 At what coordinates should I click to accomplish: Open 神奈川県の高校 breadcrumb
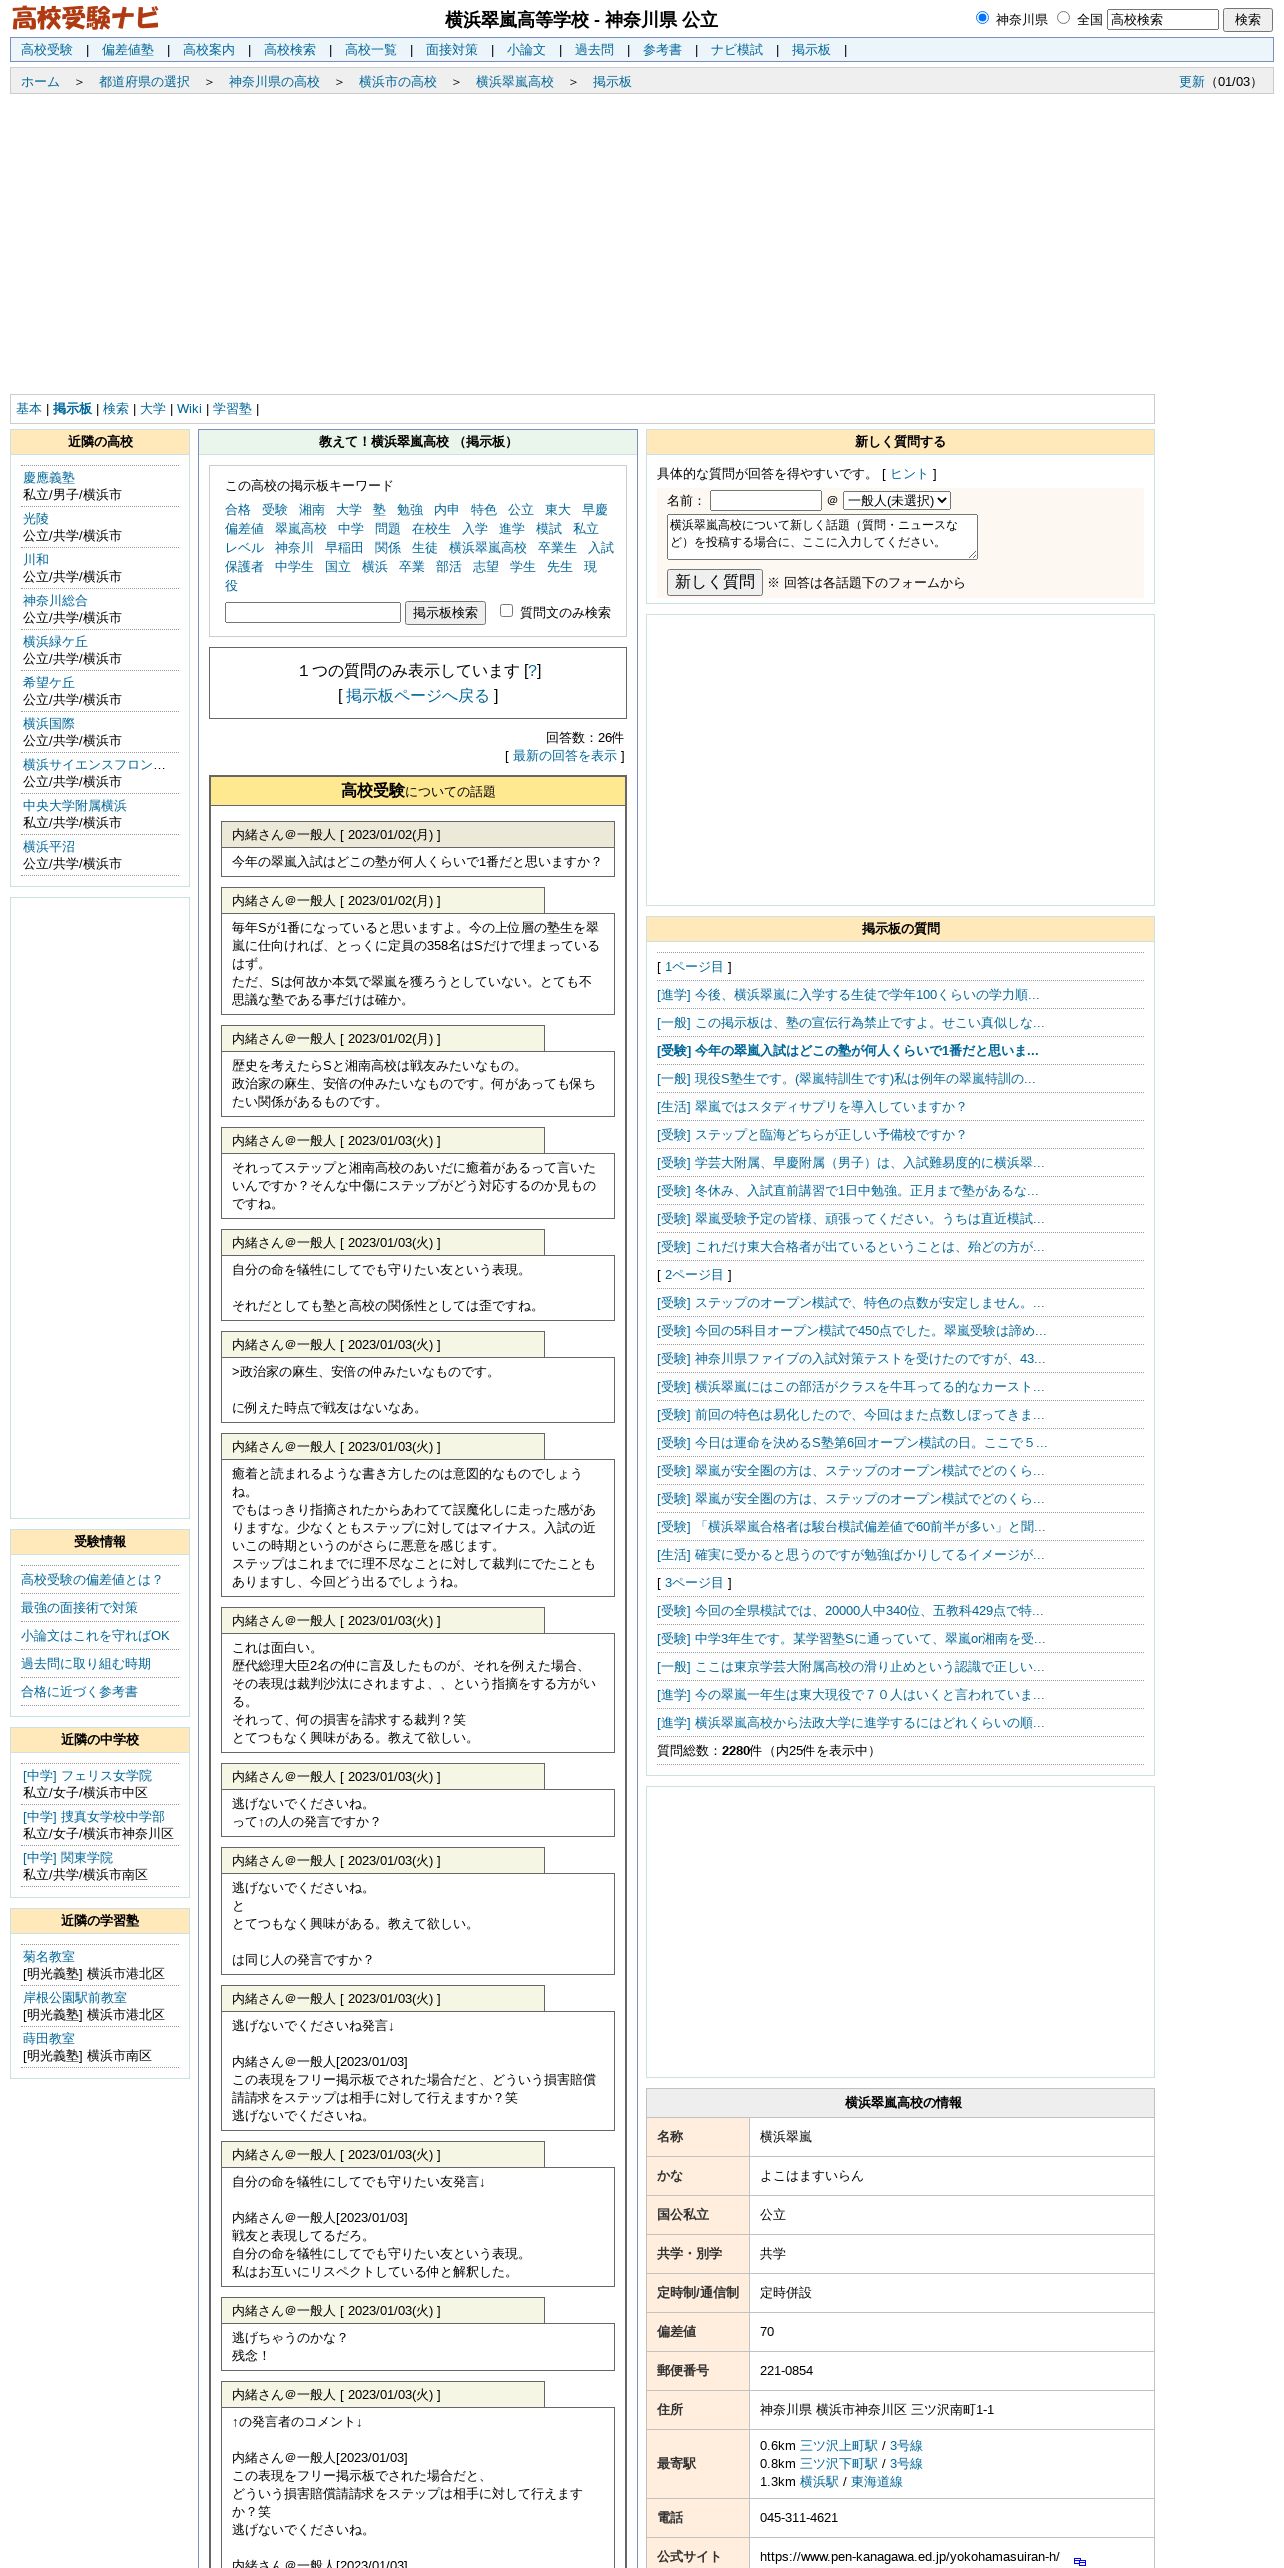coord(274,82)
